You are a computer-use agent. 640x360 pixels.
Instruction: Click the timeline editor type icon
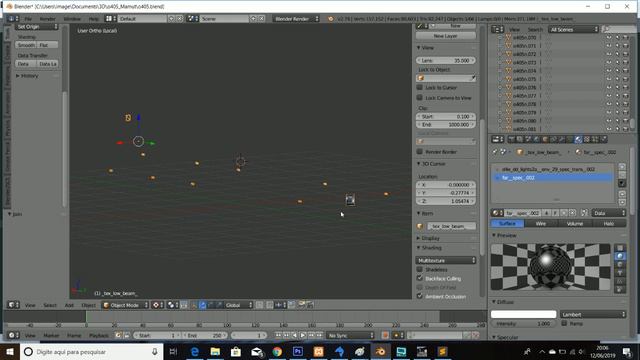click(x=13, y=336)
